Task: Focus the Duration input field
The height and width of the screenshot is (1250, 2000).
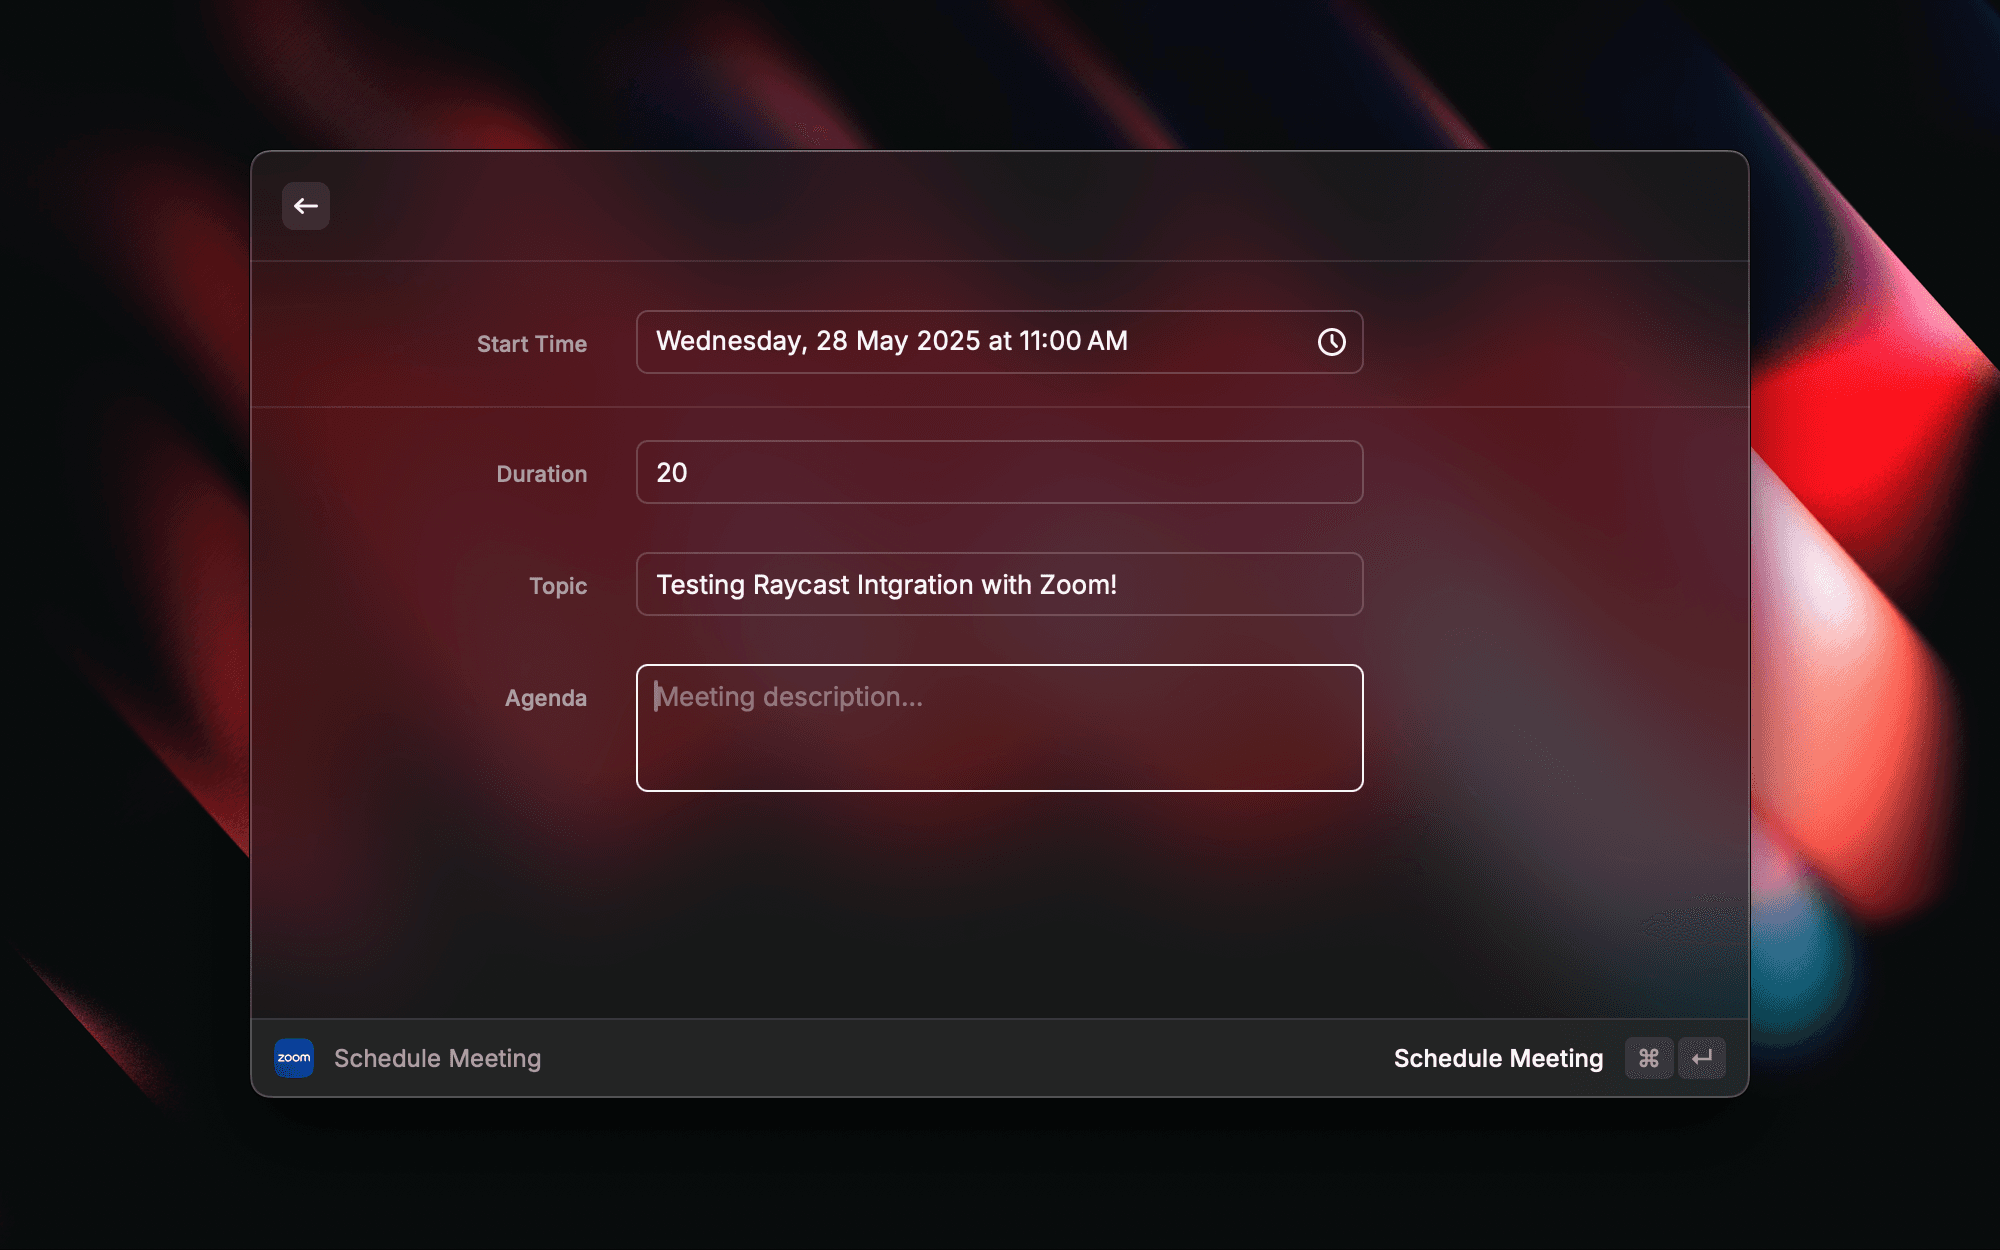Action: (998, 472)
